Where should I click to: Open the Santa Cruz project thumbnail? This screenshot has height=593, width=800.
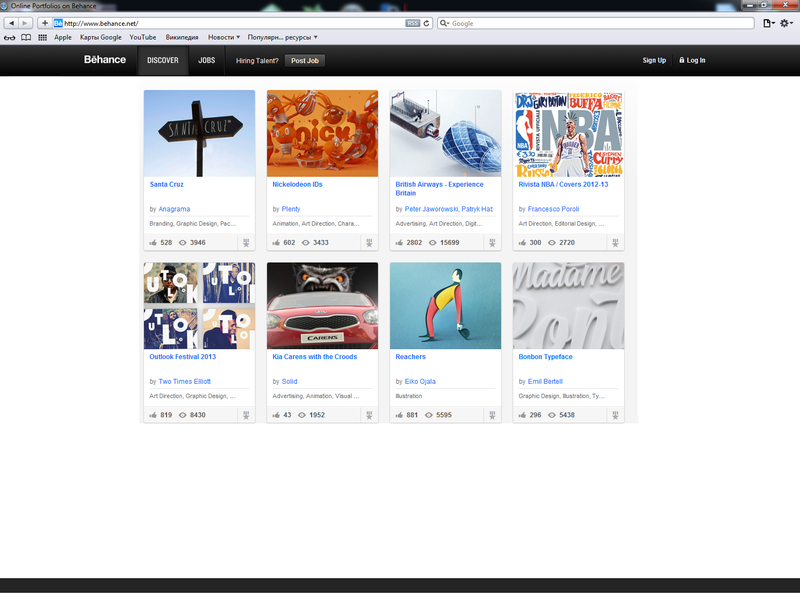pos(199,133)
